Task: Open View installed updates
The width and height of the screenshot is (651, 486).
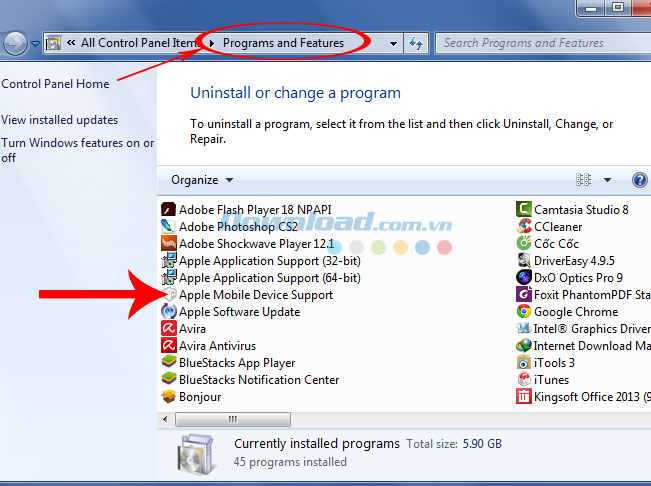Action: coord(60,120)
